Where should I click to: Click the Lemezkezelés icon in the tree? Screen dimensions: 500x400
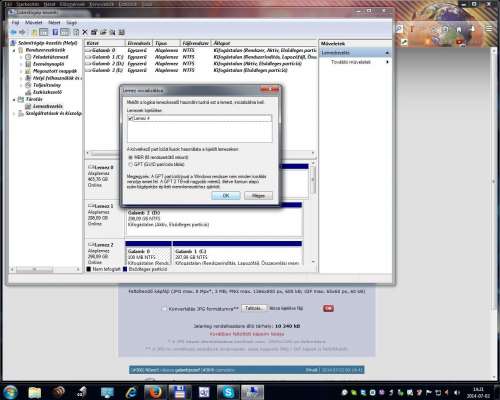[x=28, y=106]
